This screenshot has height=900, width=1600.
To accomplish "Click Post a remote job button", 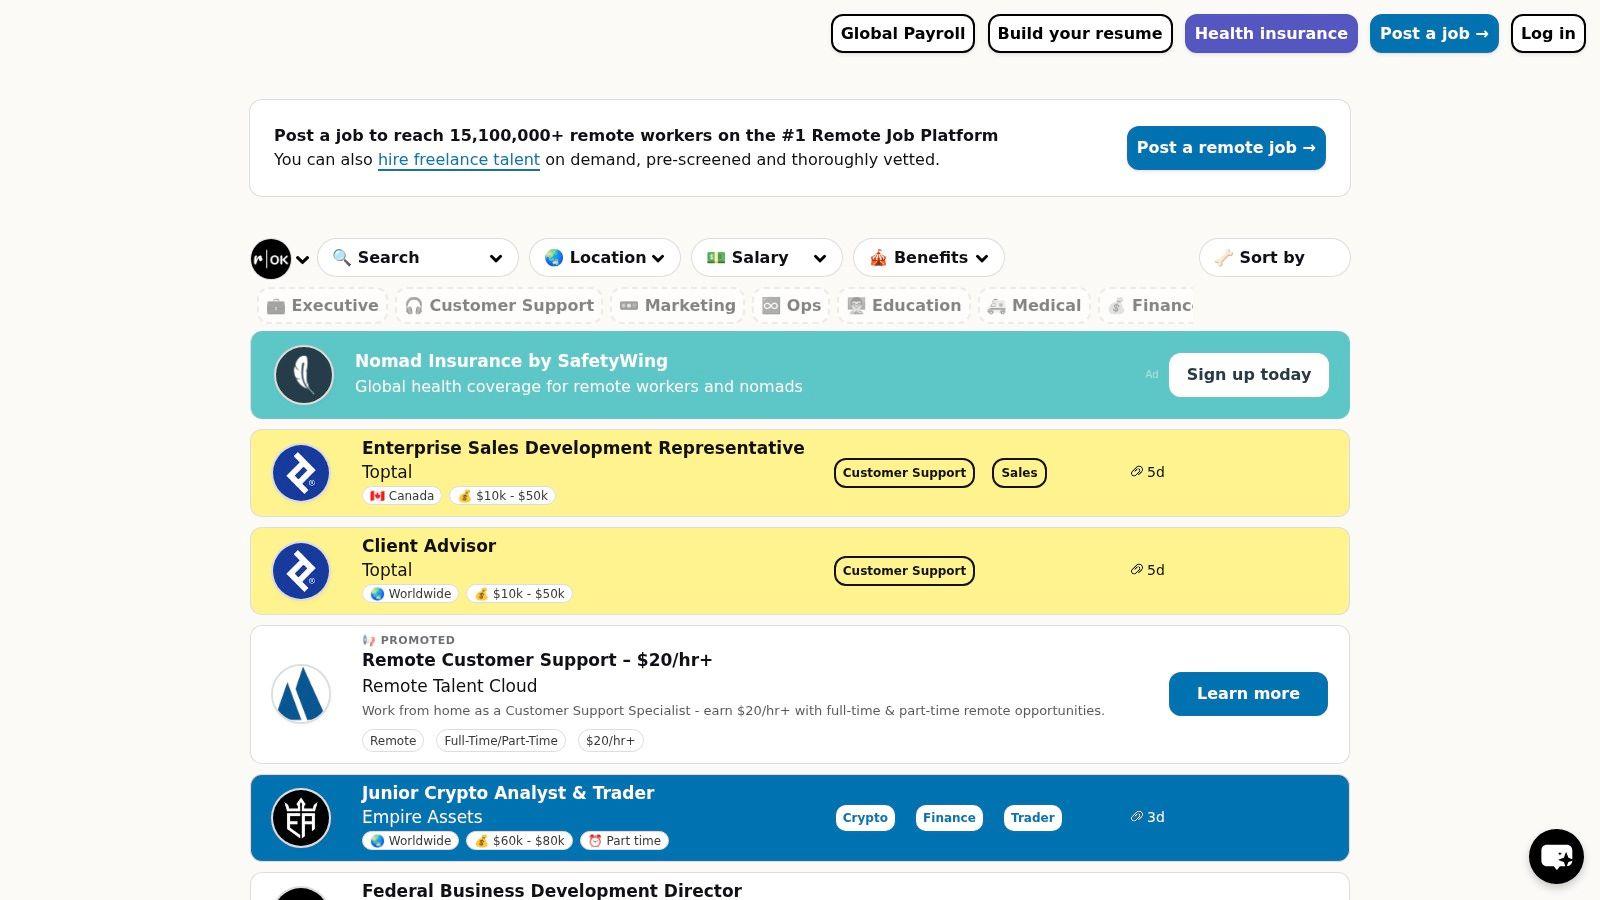I will (1226, 148).
